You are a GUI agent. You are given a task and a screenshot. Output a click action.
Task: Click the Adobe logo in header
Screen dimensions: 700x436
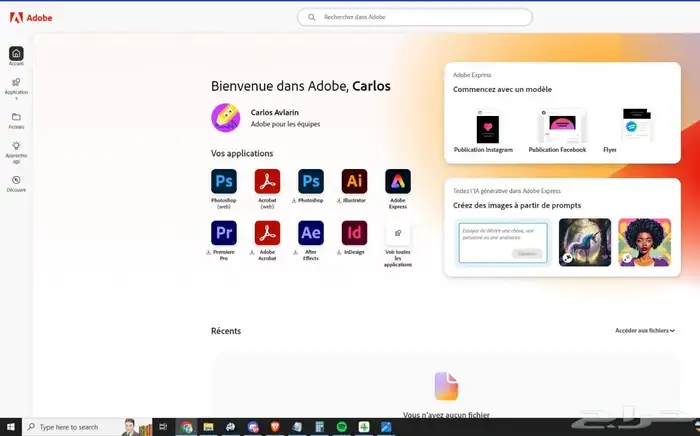[x=31, y=18]
